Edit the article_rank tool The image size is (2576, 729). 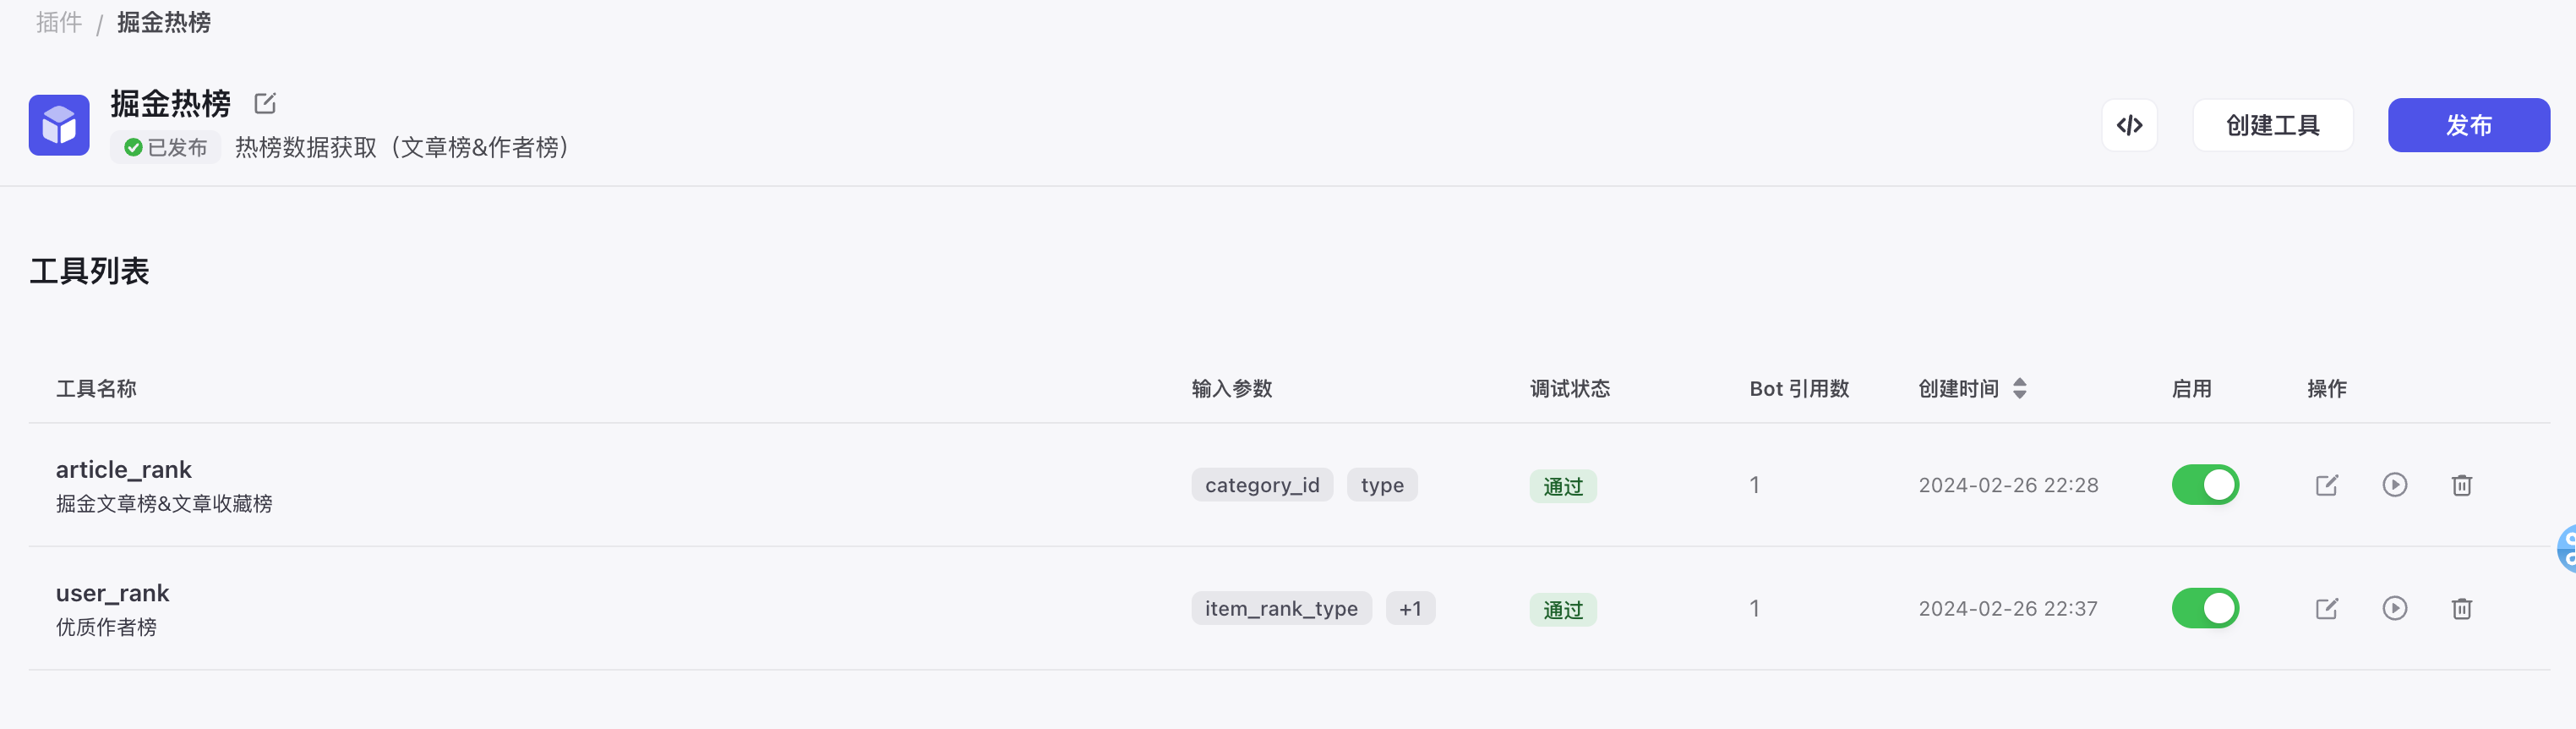pos(2326,485)
